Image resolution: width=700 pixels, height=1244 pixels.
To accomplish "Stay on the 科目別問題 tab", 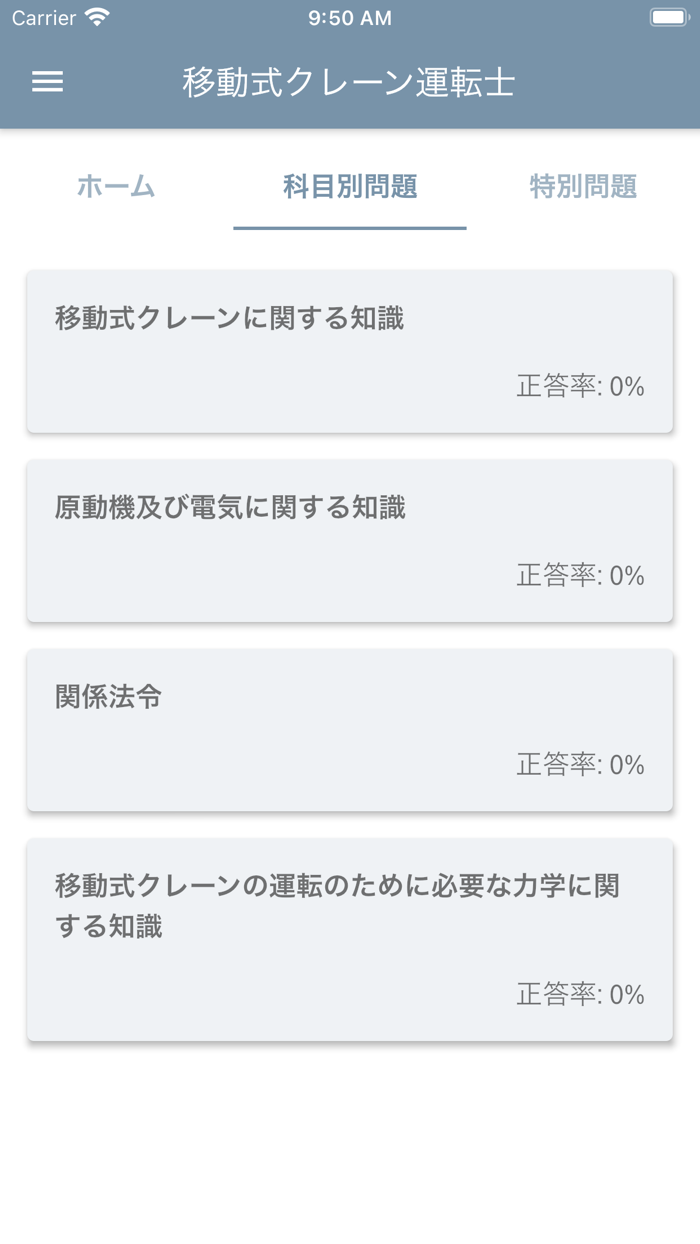I will pos(349,186).
